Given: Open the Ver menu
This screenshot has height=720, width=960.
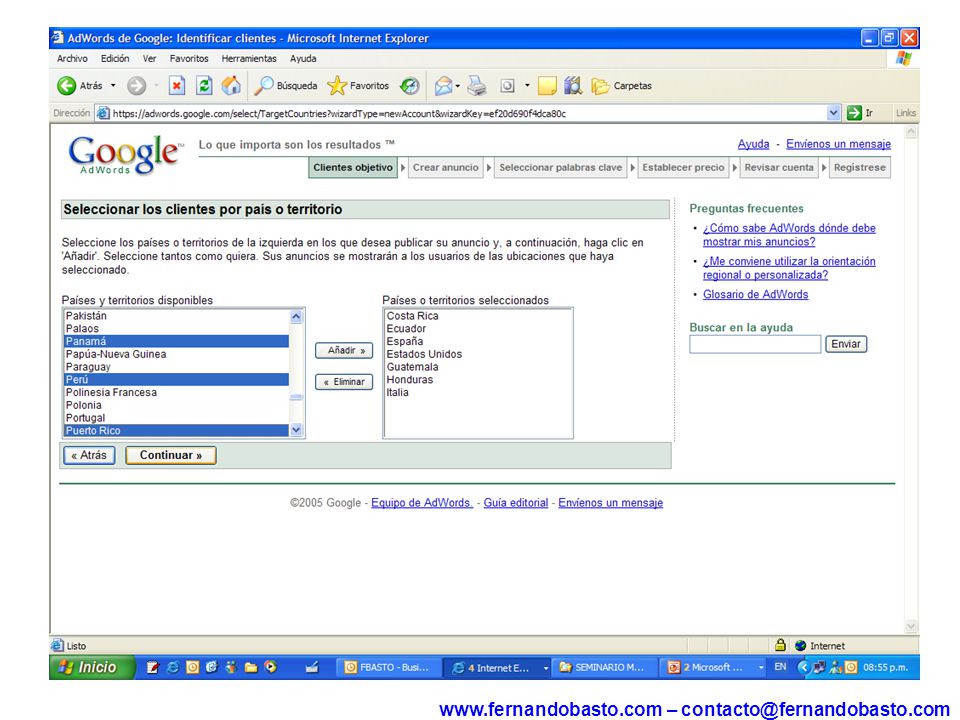Looking at the screenshot, I should 149,59.
